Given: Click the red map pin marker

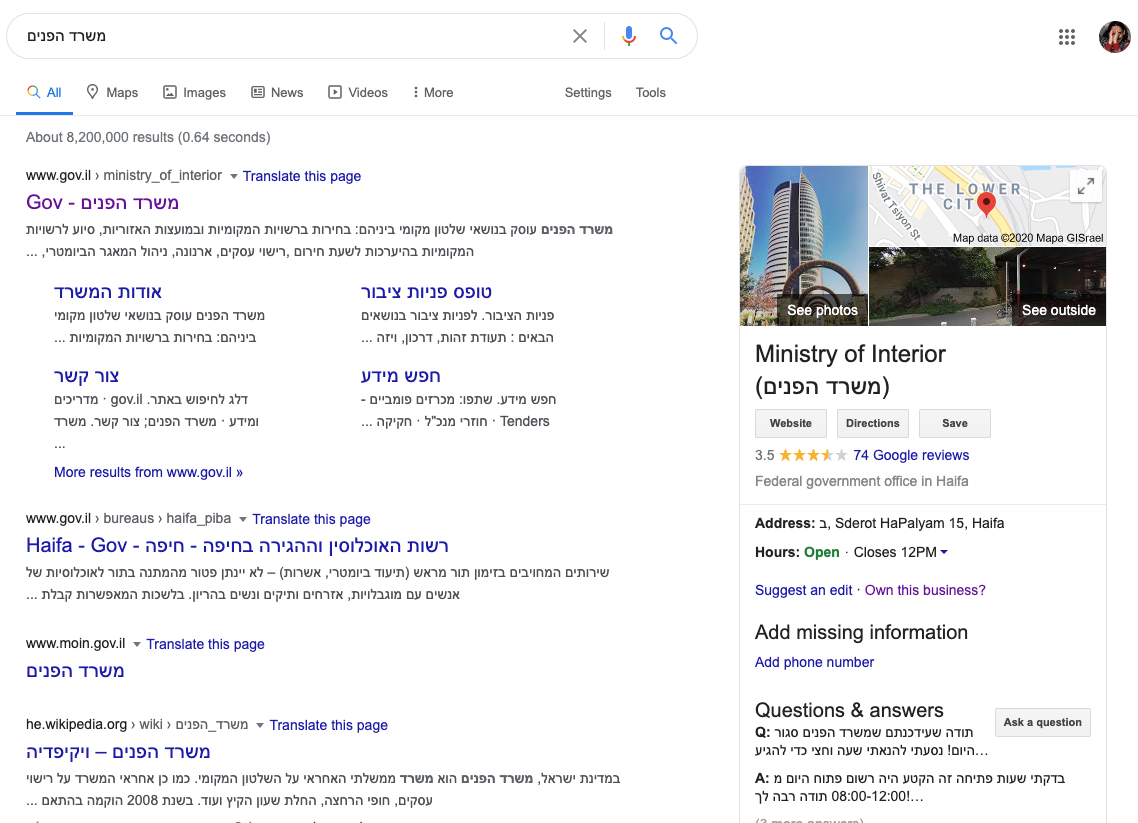Looking at the screenshot, I should click(986, 205).
